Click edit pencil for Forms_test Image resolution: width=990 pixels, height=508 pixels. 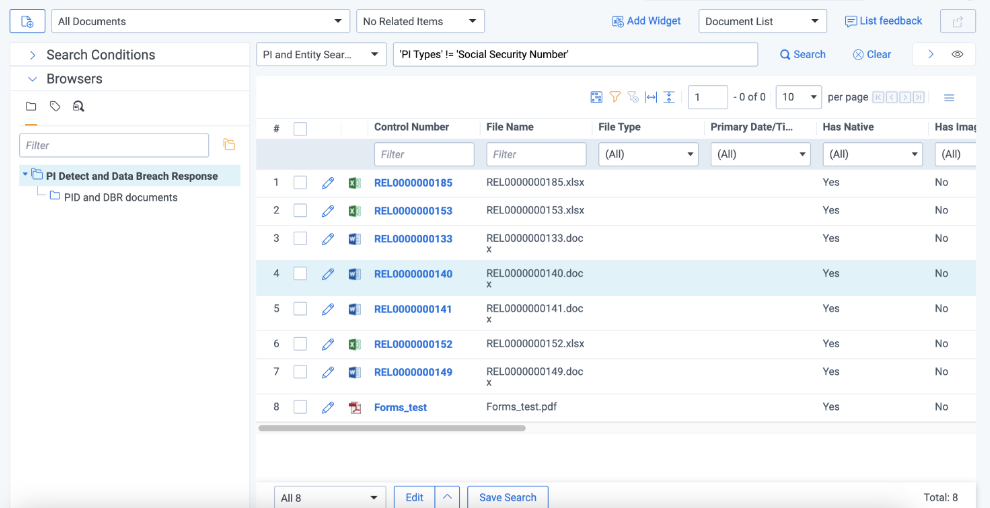[328, 408]
